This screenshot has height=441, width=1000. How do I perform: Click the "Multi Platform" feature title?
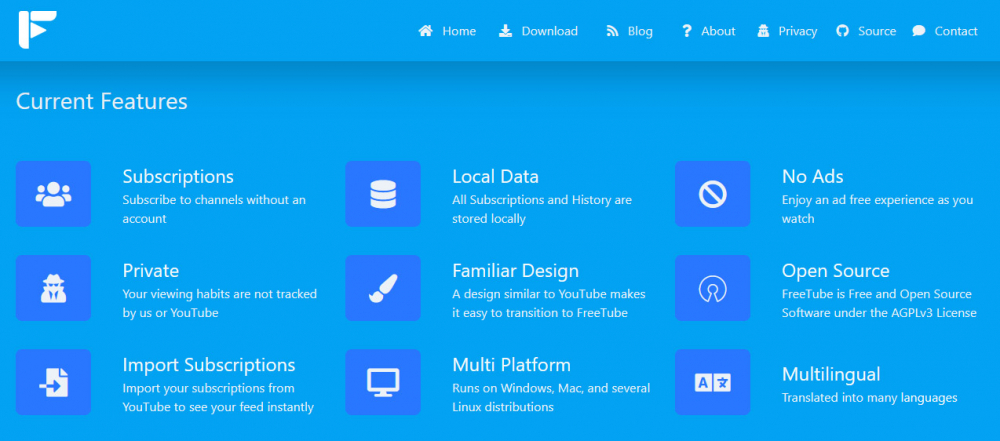click(x=511, y=365)
